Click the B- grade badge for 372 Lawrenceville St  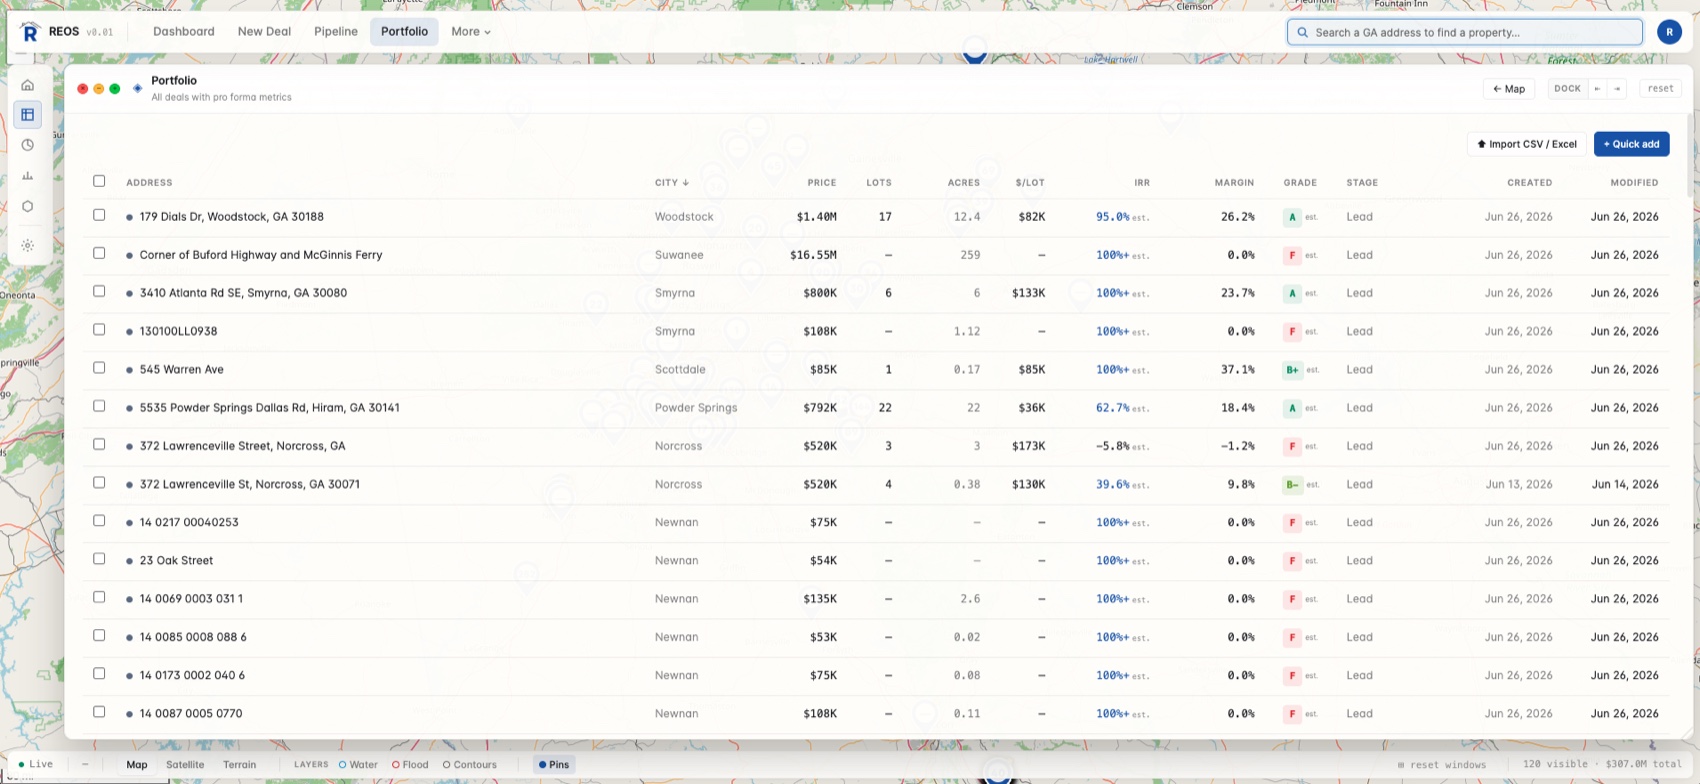click(1293, 484)
